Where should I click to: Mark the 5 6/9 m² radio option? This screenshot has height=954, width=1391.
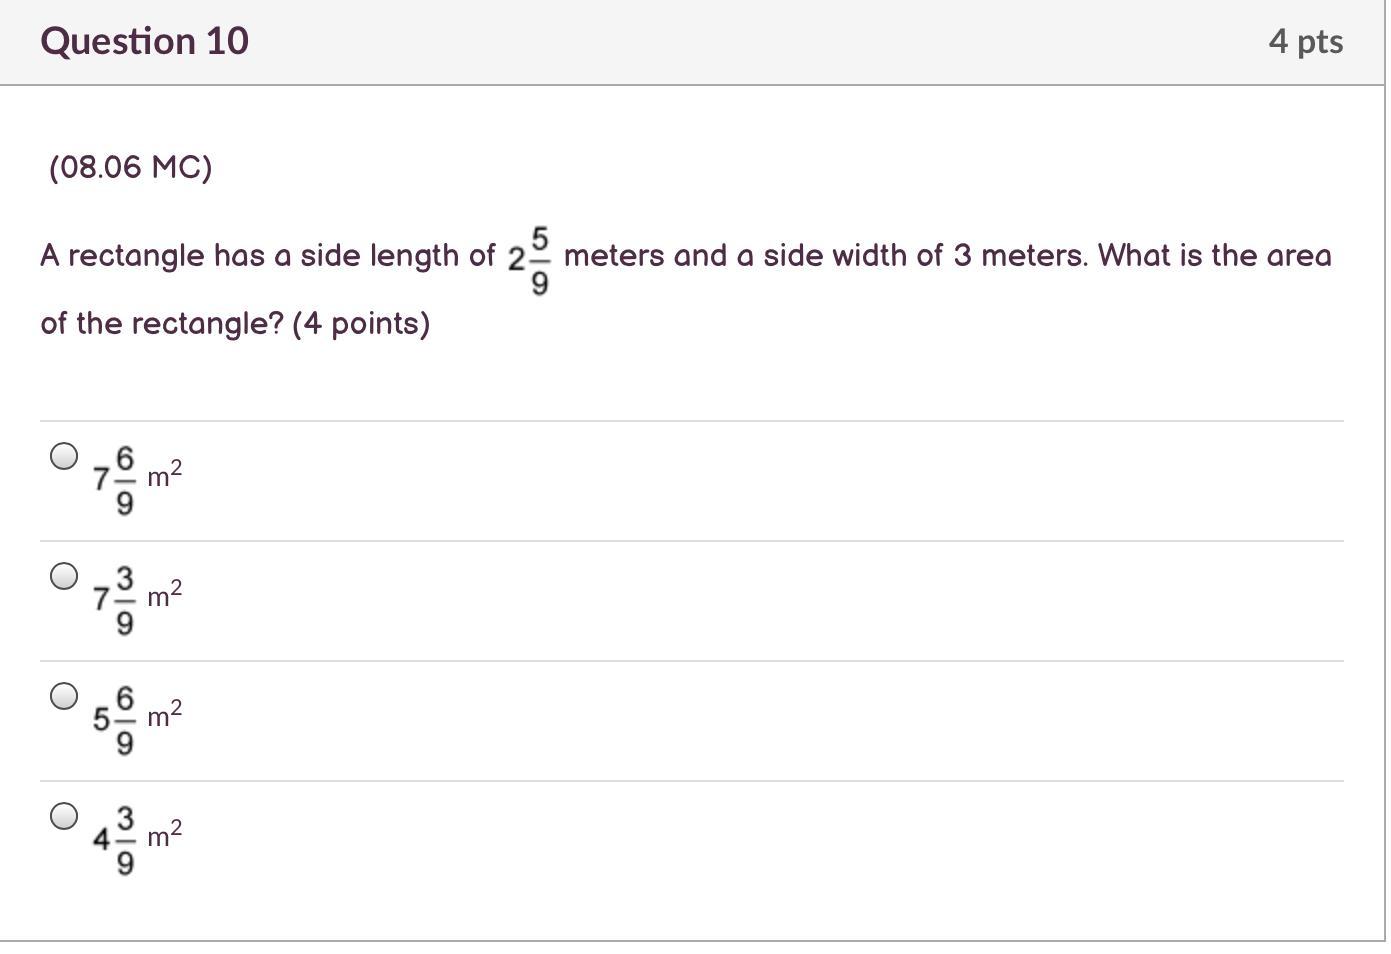tap(64, 696)
